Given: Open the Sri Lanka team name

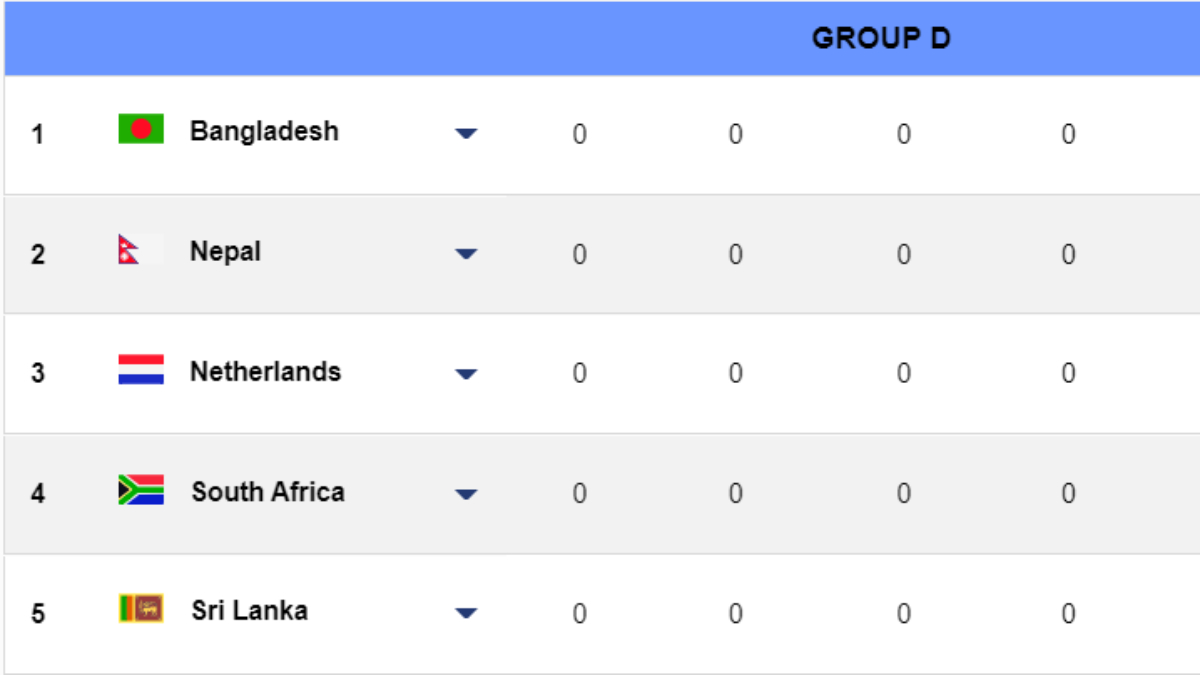Looking at the screenshot, I should click(x=250, y=610).
